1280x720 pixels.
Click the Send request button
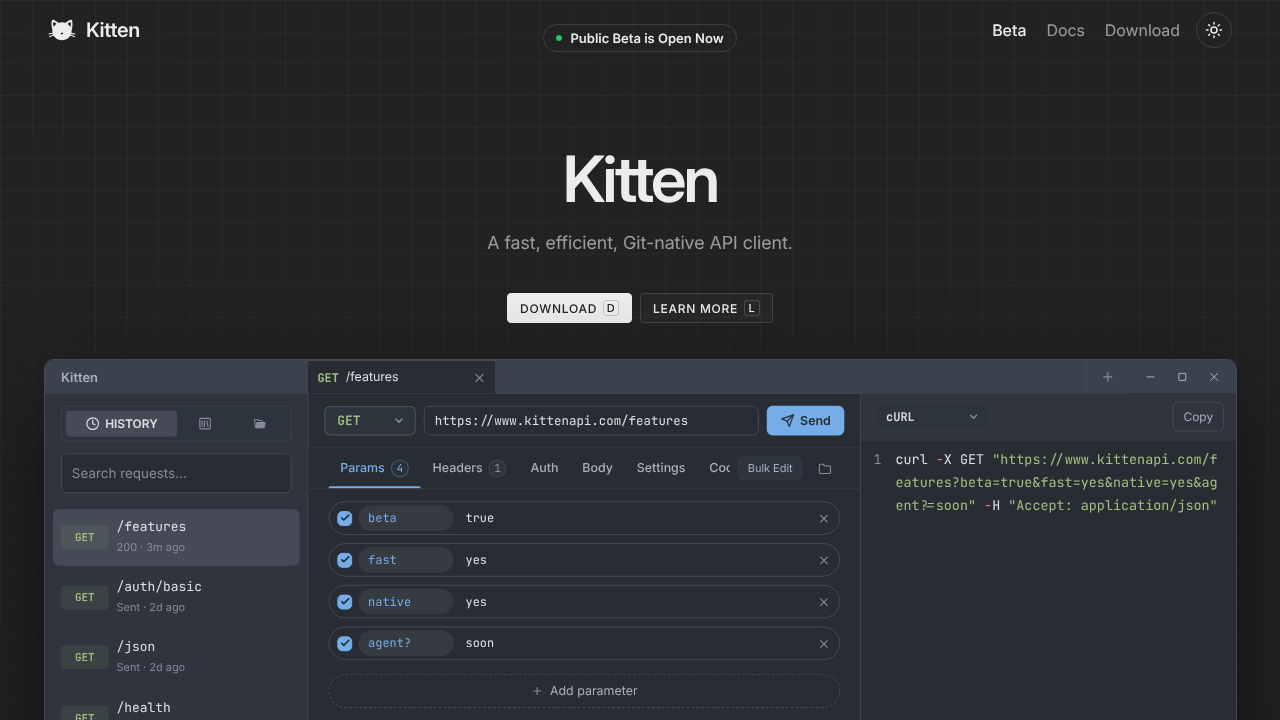click(805, 421)
